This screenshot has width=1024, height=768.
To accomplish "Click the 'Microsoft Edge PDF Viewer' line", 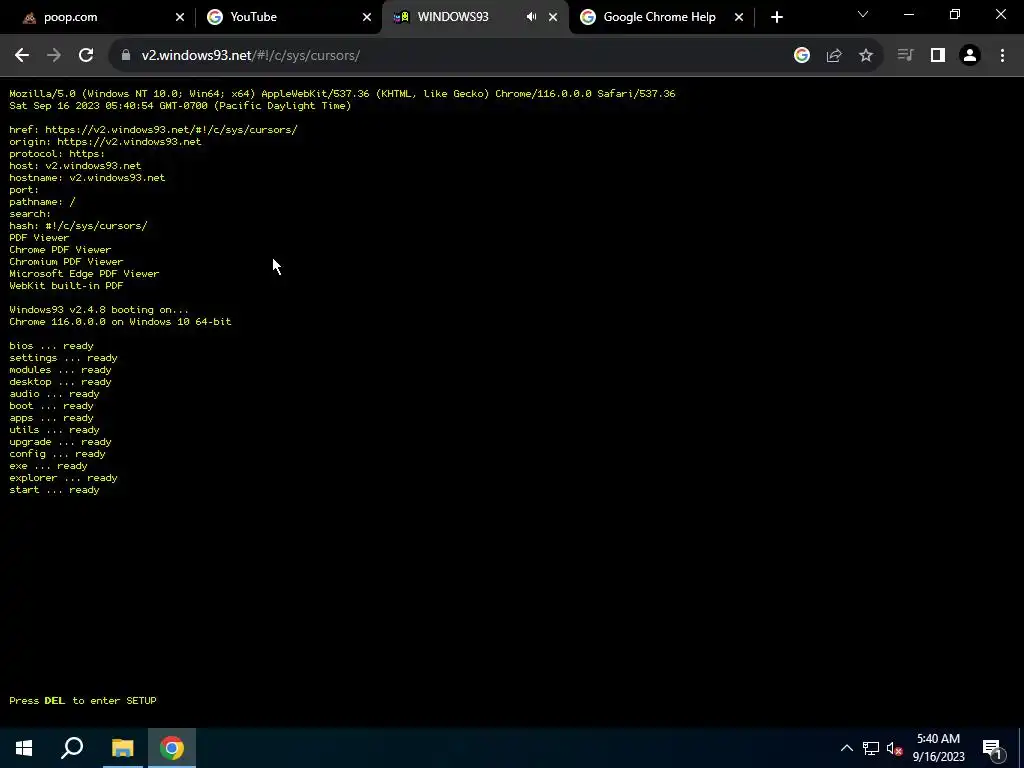I will (84, 274).
